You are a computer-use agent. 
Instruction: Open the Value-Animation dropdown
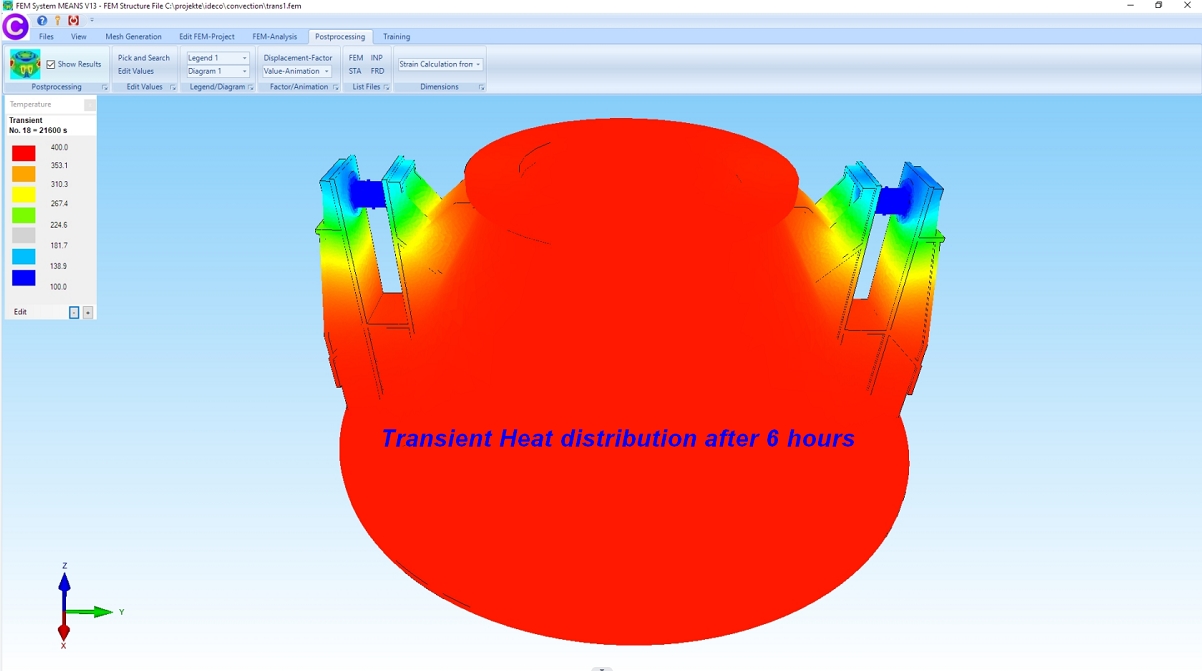click(296, 71)
